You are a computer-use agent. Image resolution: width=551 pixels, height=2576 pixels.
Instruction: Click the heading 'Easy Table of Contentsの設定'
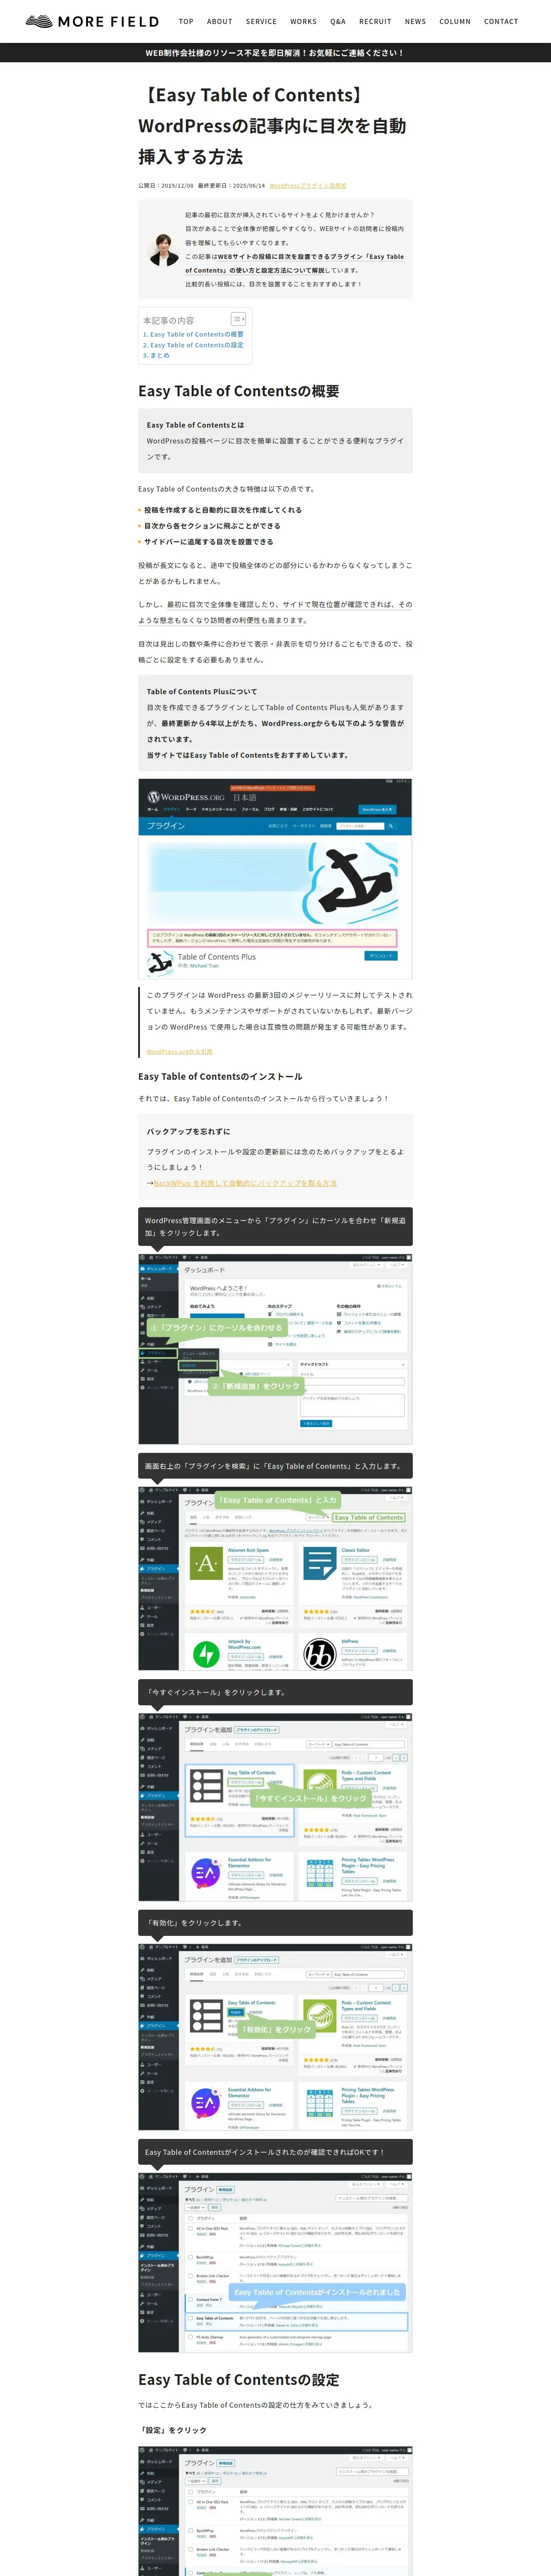click(x=239, y=2380)
